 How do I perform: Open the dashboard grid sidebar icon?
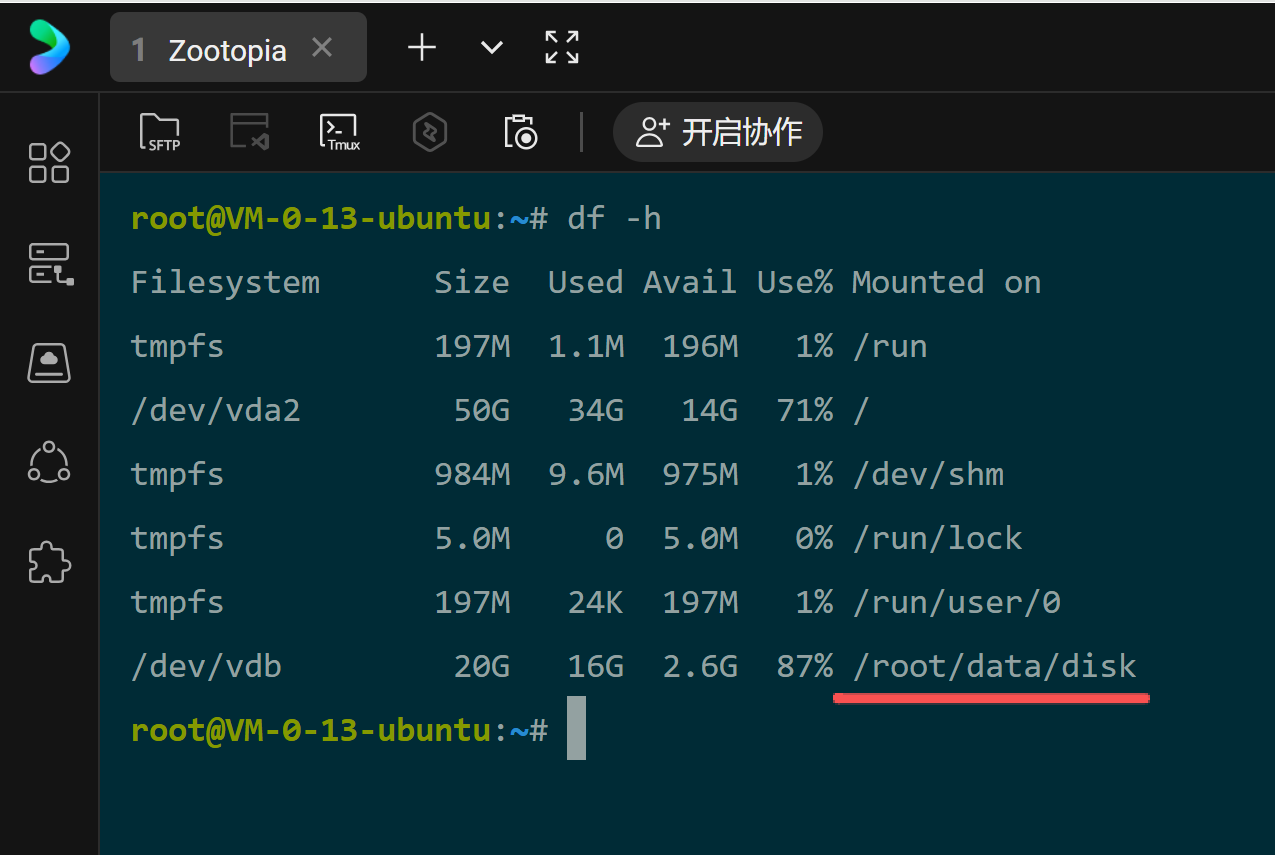tap(49, 162)
